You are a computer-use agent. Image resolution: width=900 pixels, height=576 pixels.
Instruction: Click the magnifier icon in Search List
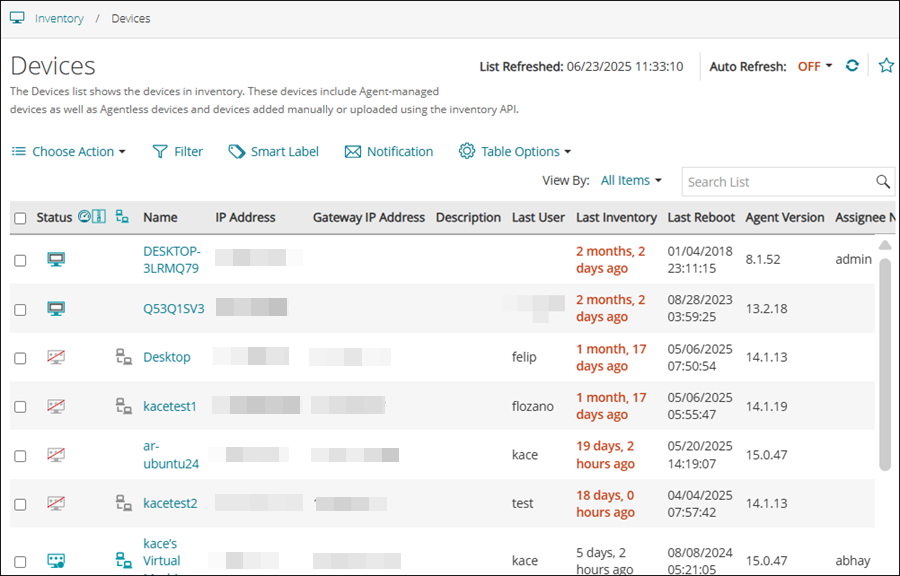point(882,181)
